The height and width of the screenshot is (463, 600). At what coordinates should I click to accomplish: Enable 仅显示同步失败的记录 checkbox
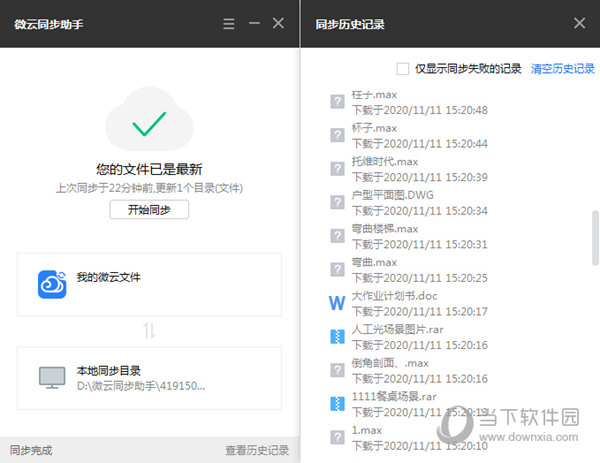click(403, 69)
